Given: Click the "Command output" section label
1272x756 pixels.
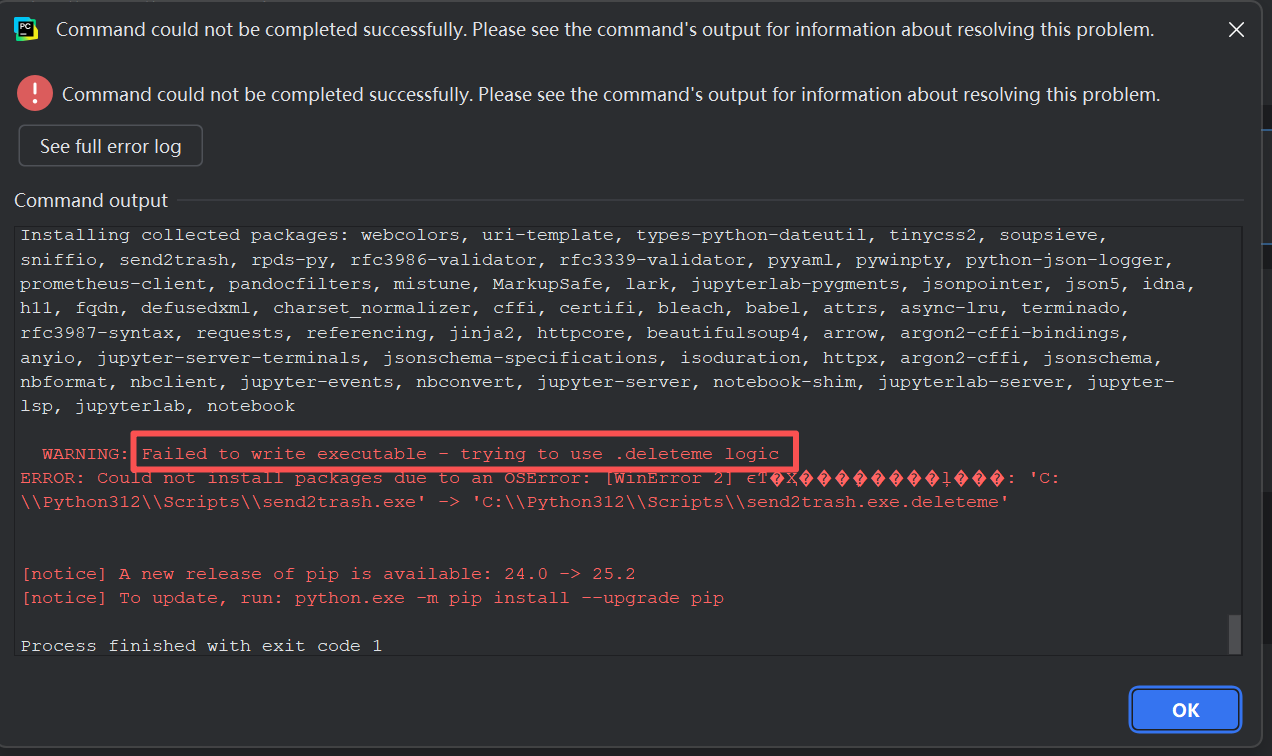Looking at the screenshot, I should (91, 200).
